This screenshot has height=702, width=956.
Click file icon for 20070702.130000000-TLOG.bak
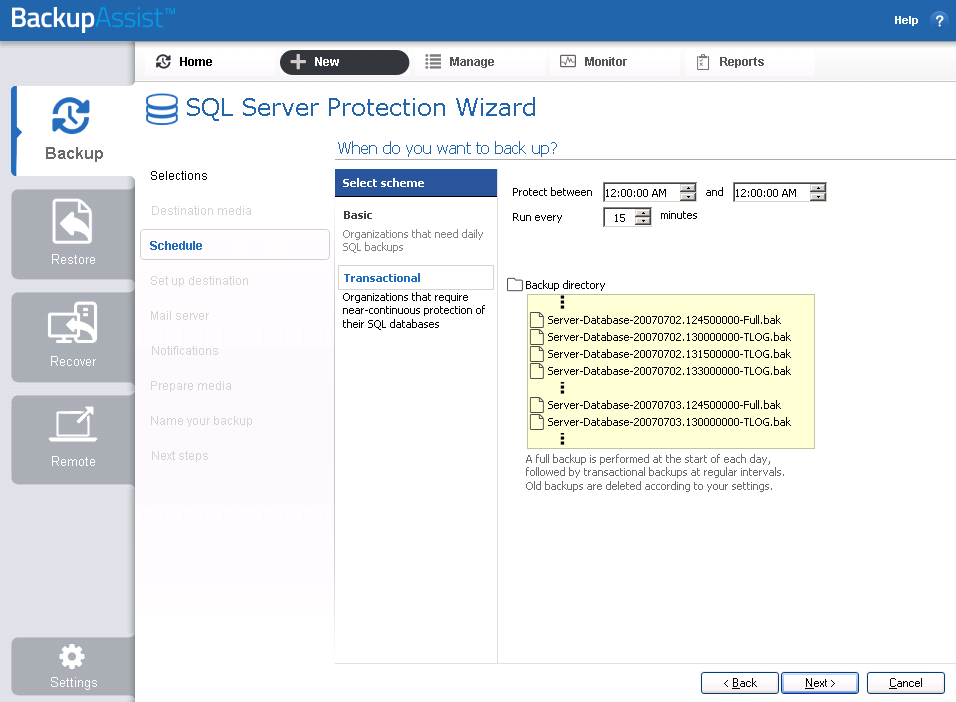537,337
